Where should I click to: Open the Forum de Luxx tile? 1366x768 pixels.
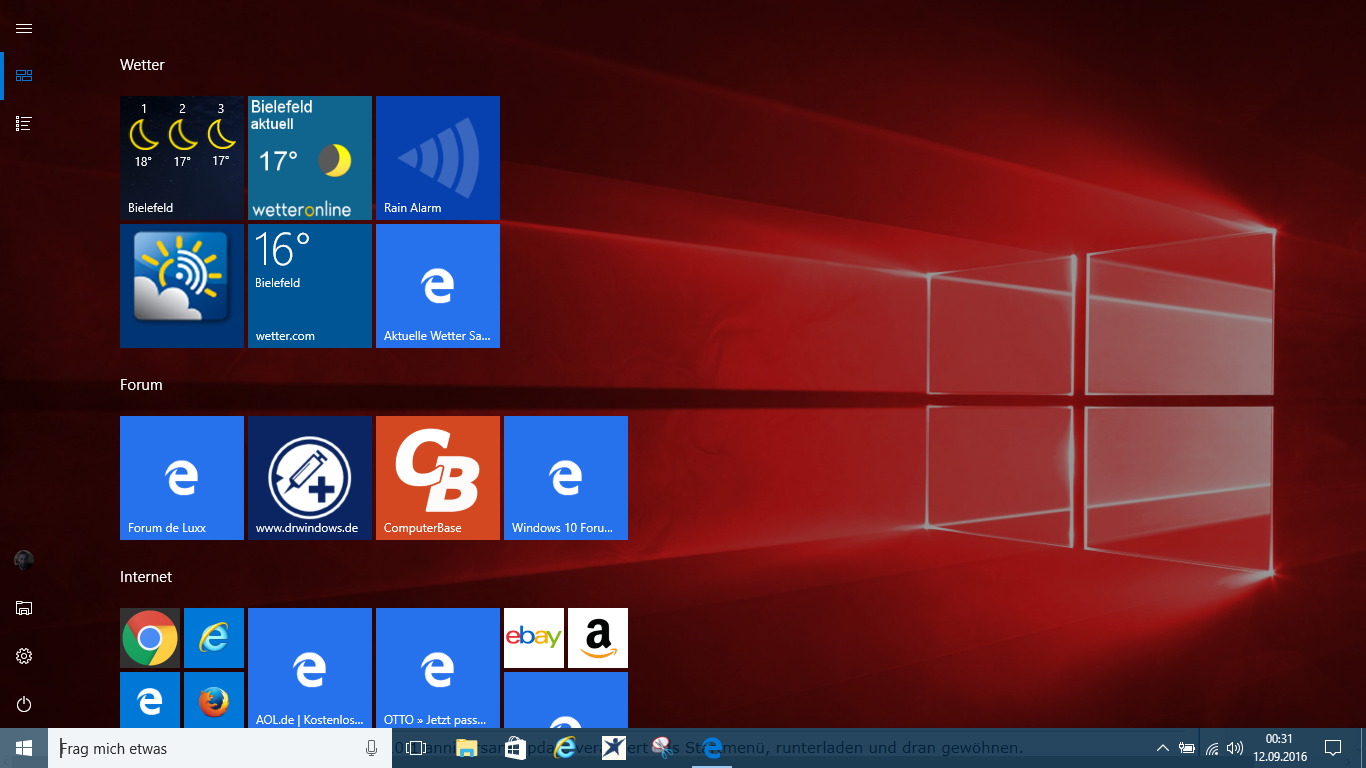[182, 478]
